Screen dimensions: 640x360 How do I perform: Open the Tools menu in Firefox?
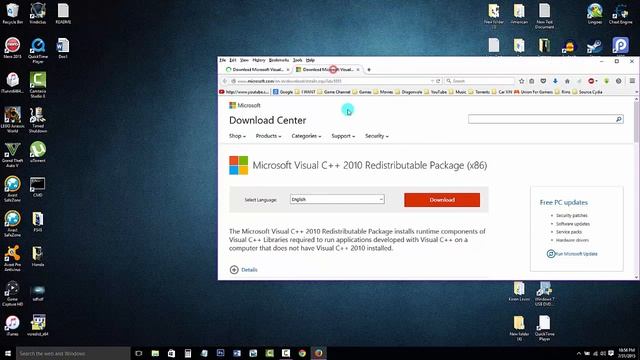[298, 60]
